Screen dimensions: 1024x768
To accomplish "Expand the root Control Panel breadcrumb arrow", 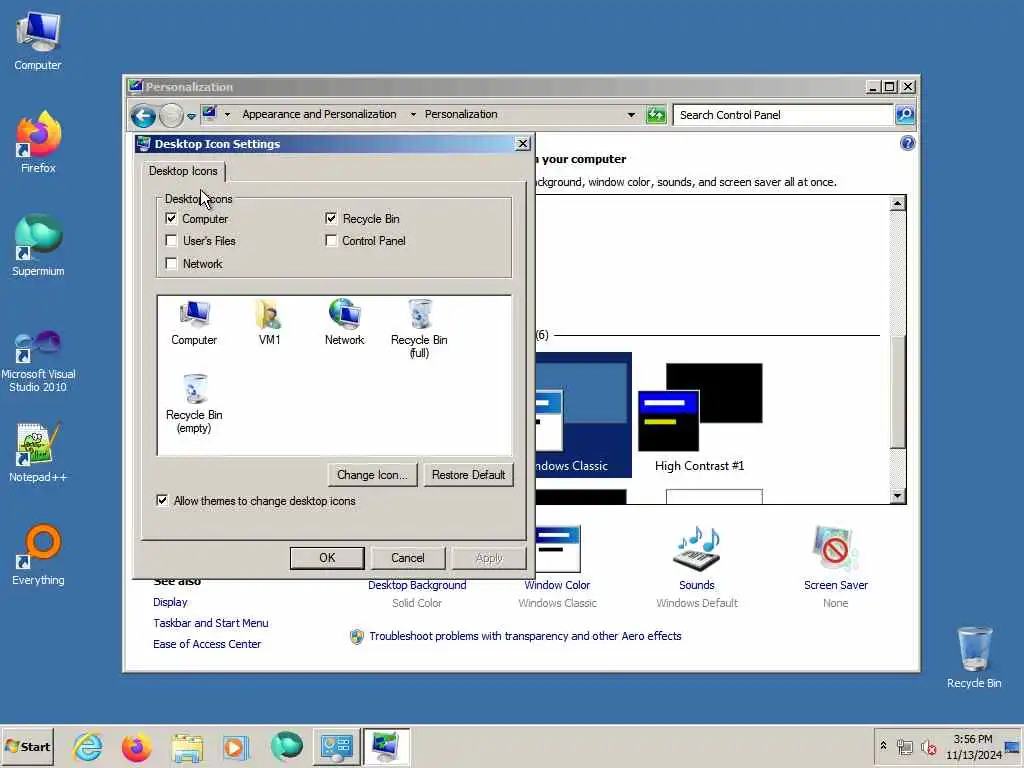I will (x=227, y=114).
